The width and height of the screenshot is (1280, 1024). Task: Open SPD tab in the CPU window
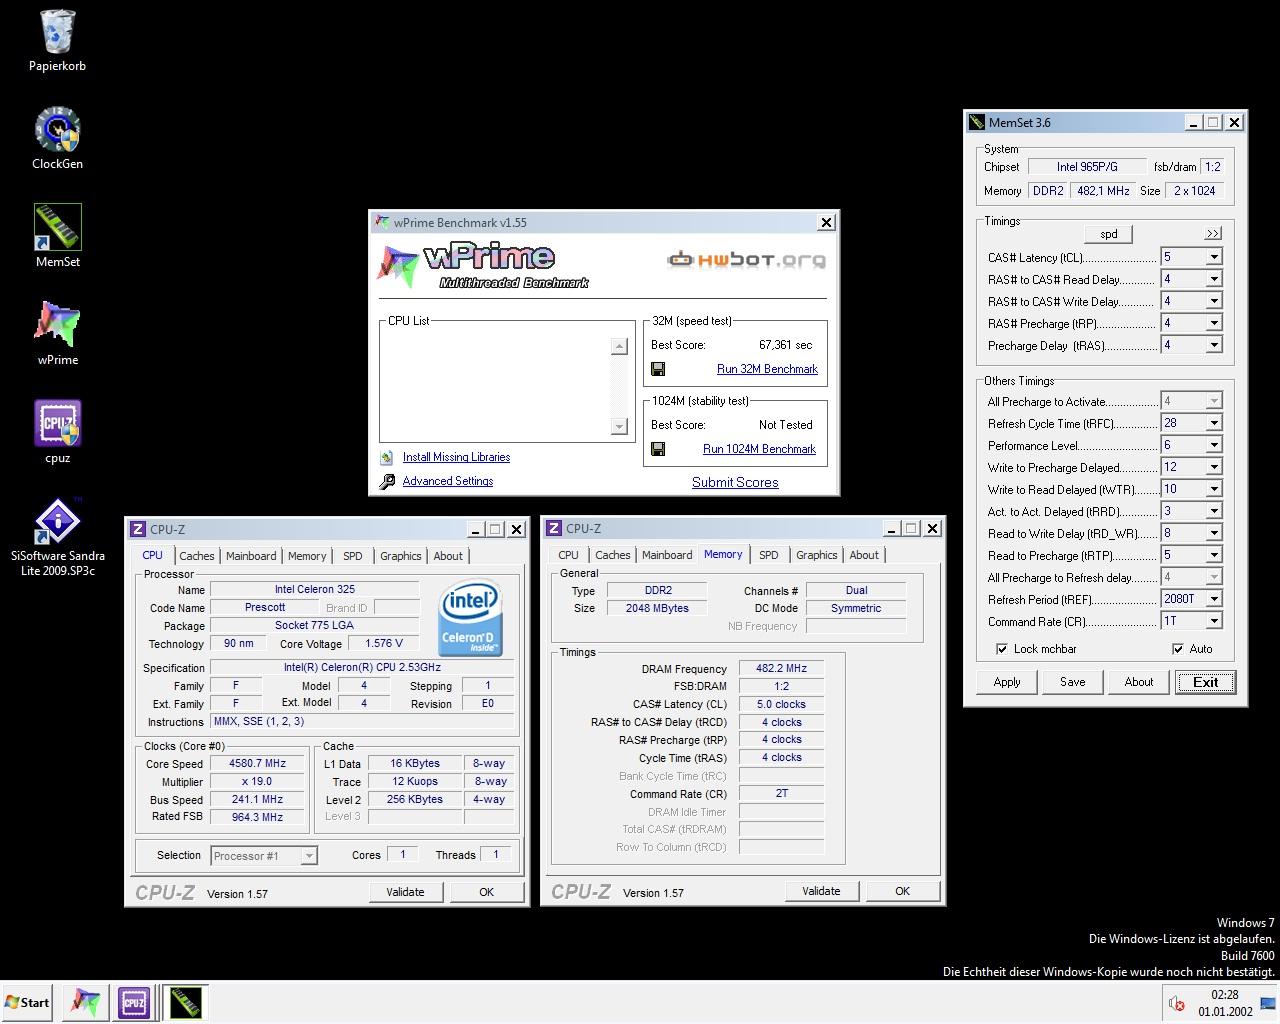click(353, 556)
